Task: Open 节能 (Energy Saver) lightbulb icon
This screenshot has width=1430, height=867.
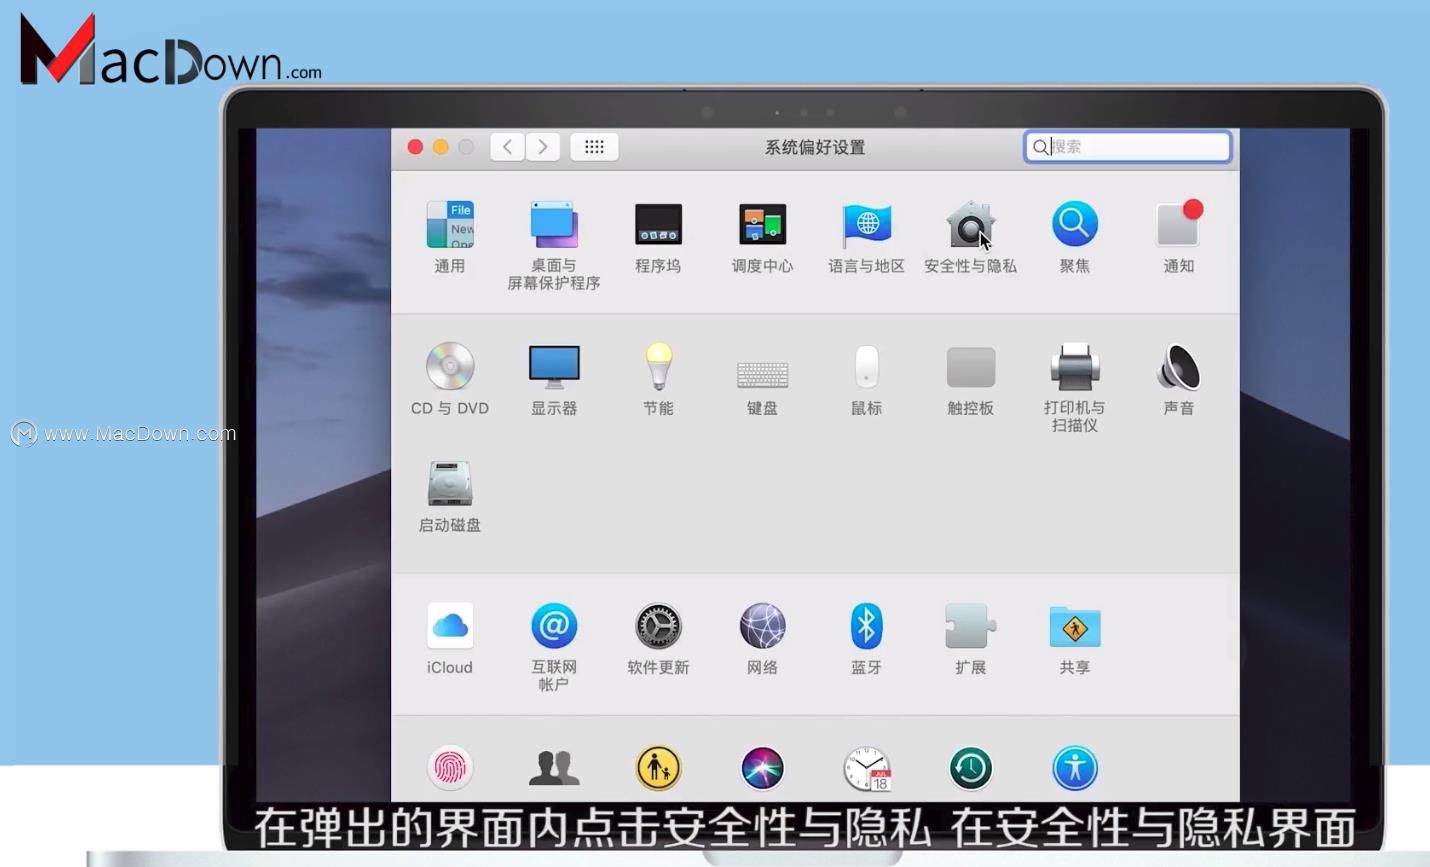Action: point(658,366)
